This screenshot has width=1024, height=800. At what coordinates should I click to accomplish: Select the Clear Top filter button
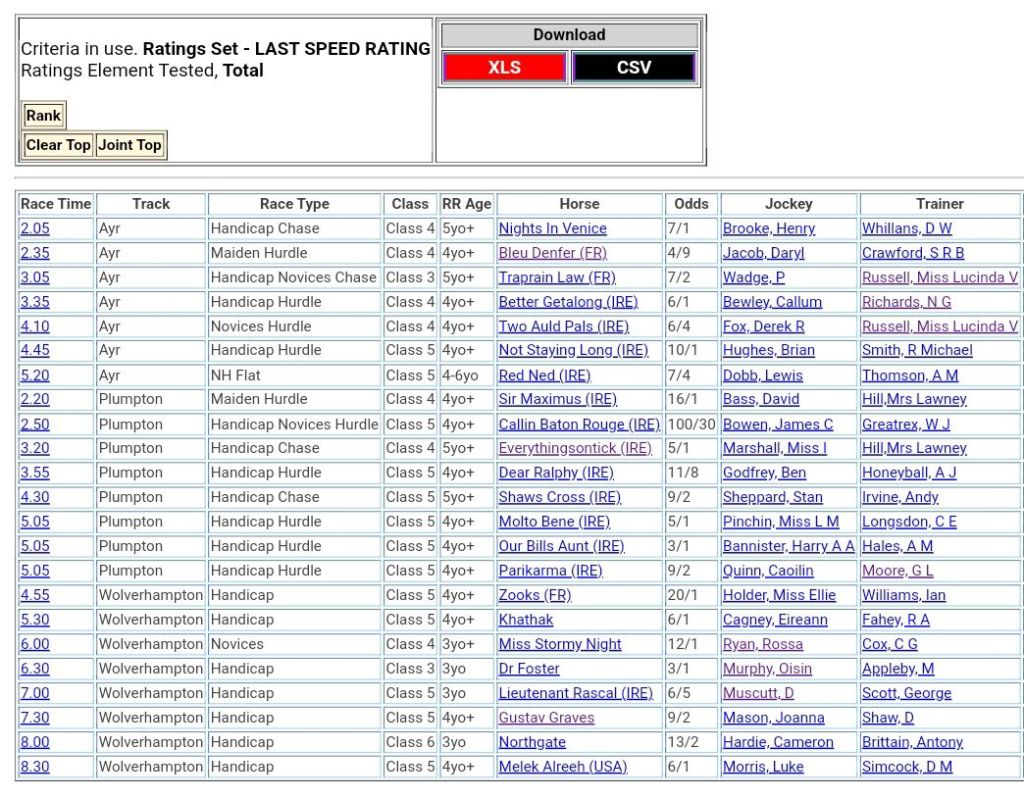58,145
